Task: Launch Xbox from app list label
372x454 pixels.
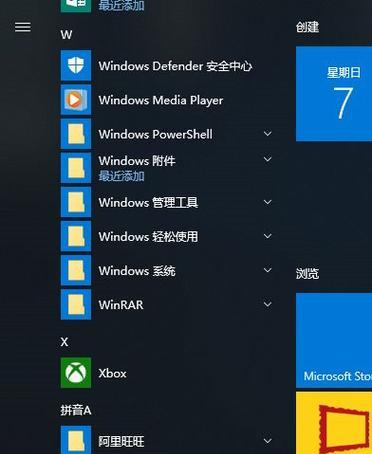Action: [112, 373]
